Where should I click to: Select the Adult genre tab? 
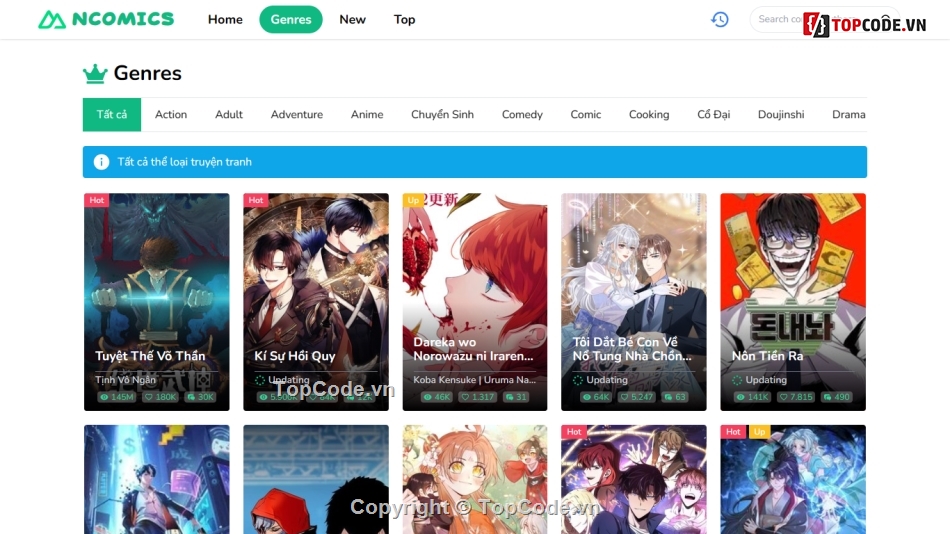pyautogui.click(x=229, y=115)
